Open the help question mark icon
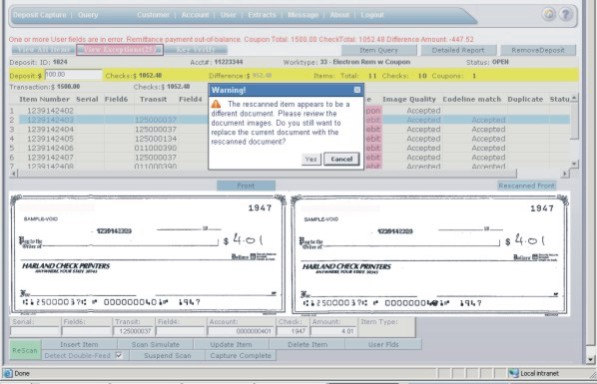Image resolution: width=597 pixels, height=384 pixels. pyautogui.click(x=566, y=14)
